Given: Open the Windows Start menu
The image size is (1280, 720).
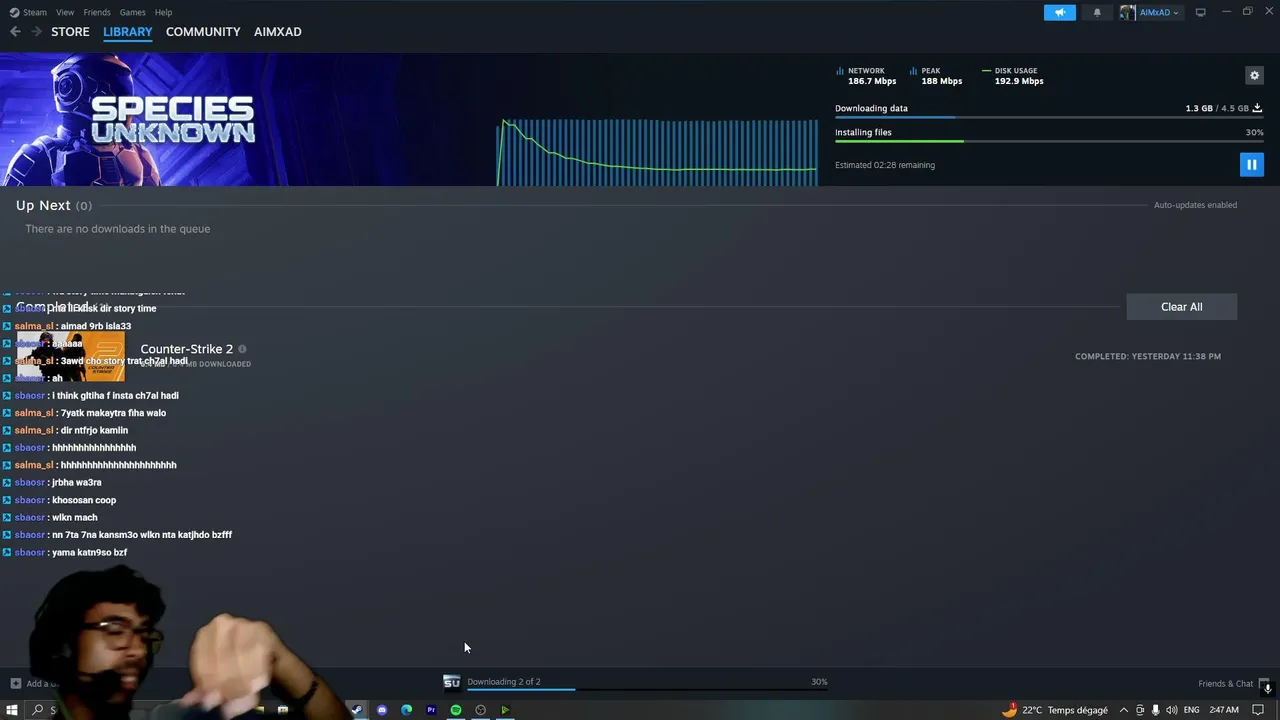Looking at the screenshot, I should [12, 710].
